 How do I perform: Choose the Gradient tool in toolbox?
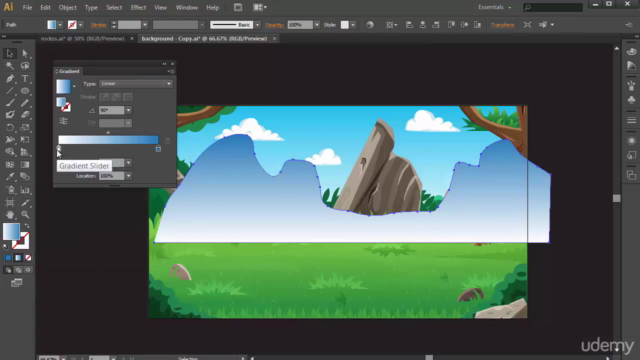pos(25,164)
